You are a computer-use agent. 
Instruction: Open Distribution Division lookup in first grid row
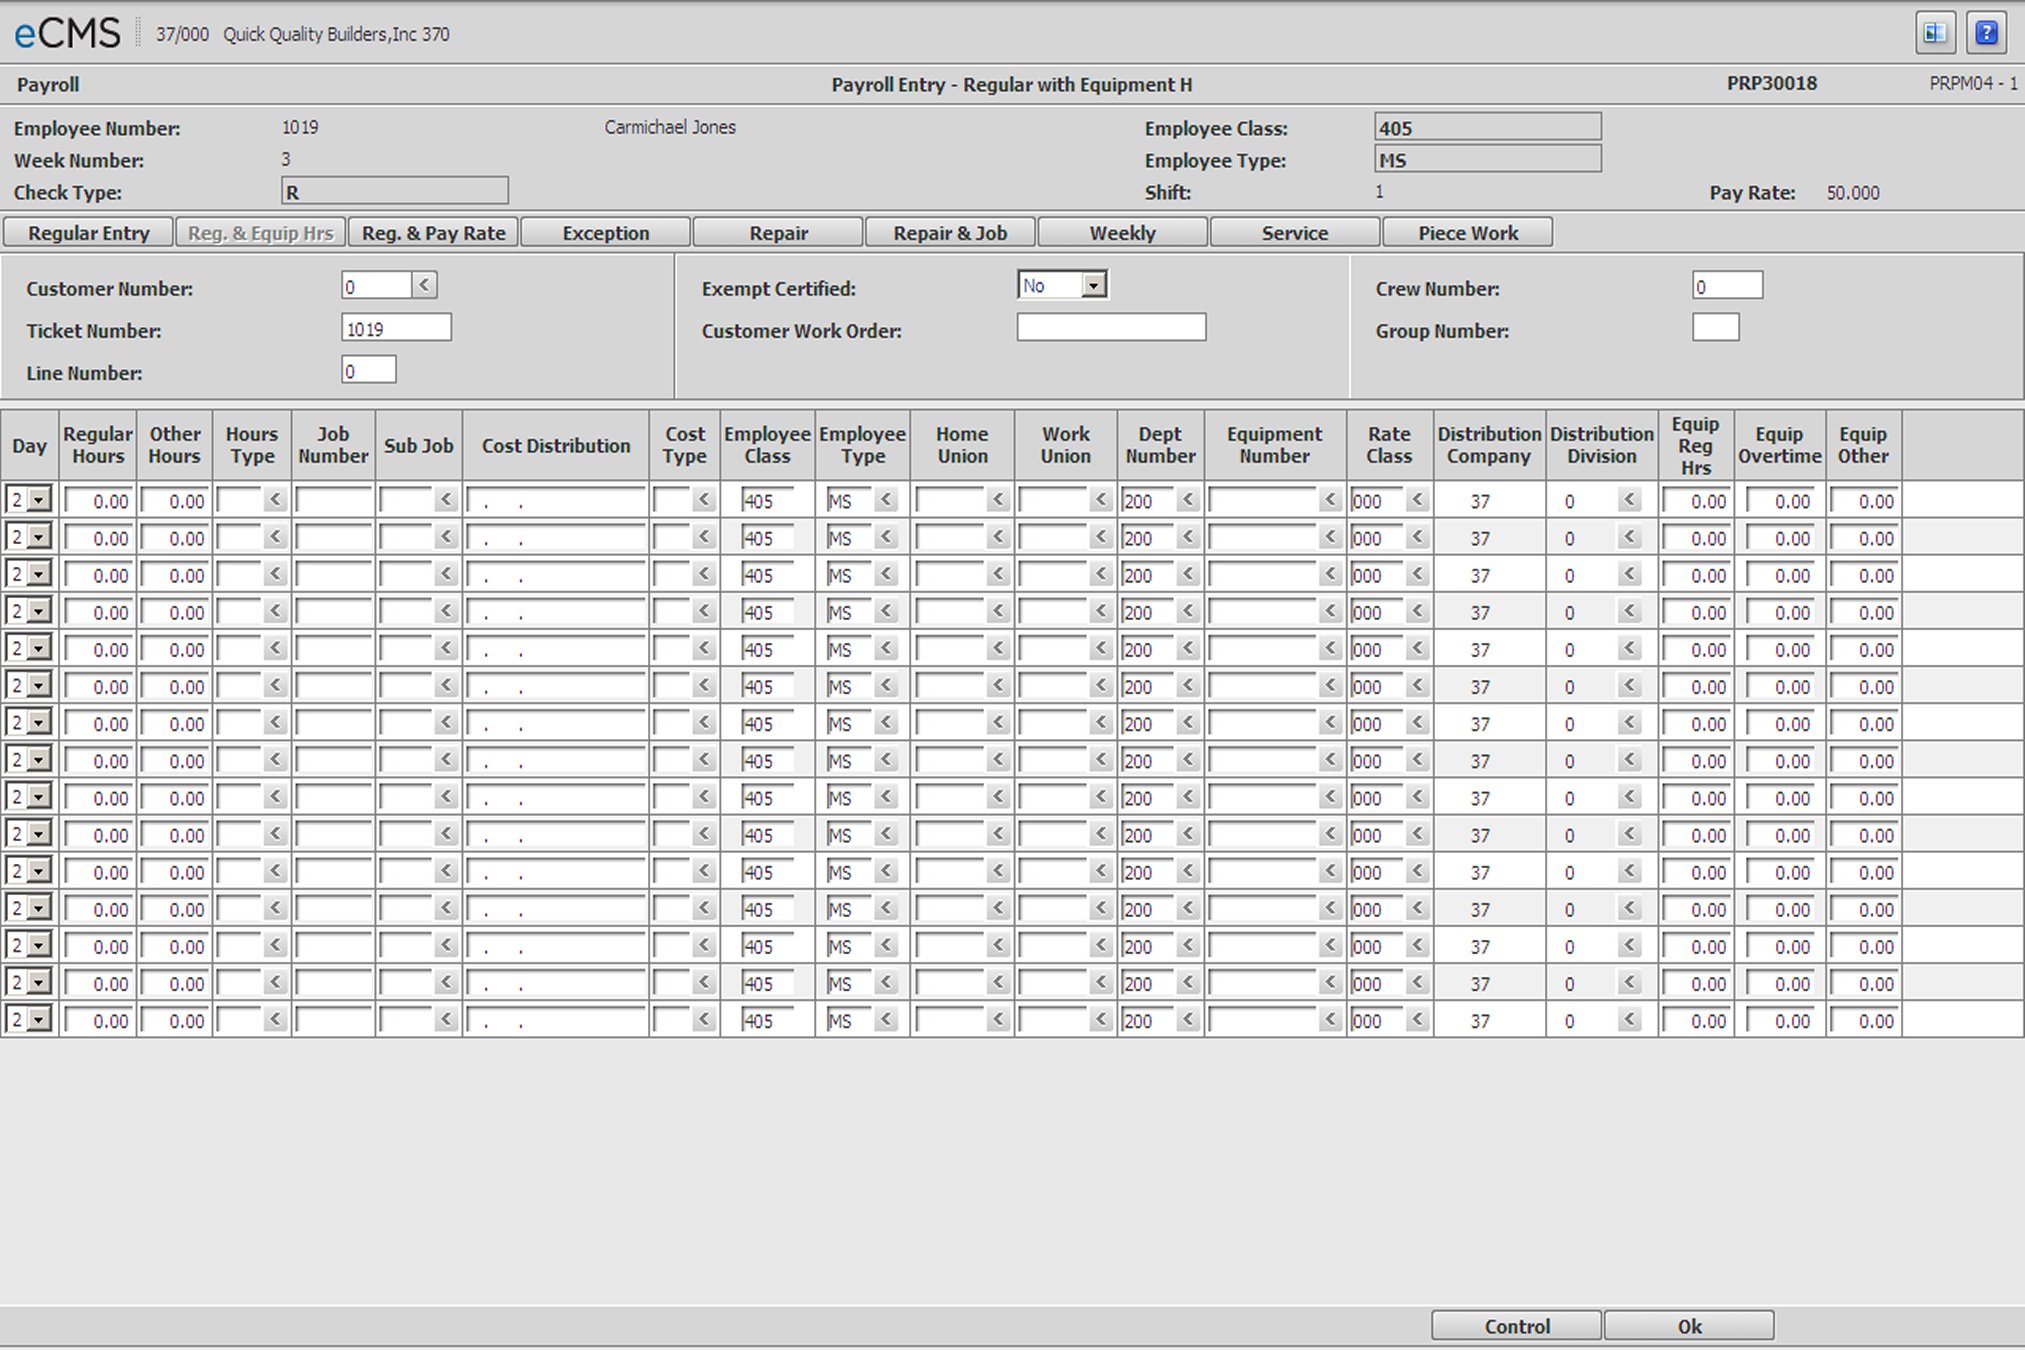[x=1630, y=500]
